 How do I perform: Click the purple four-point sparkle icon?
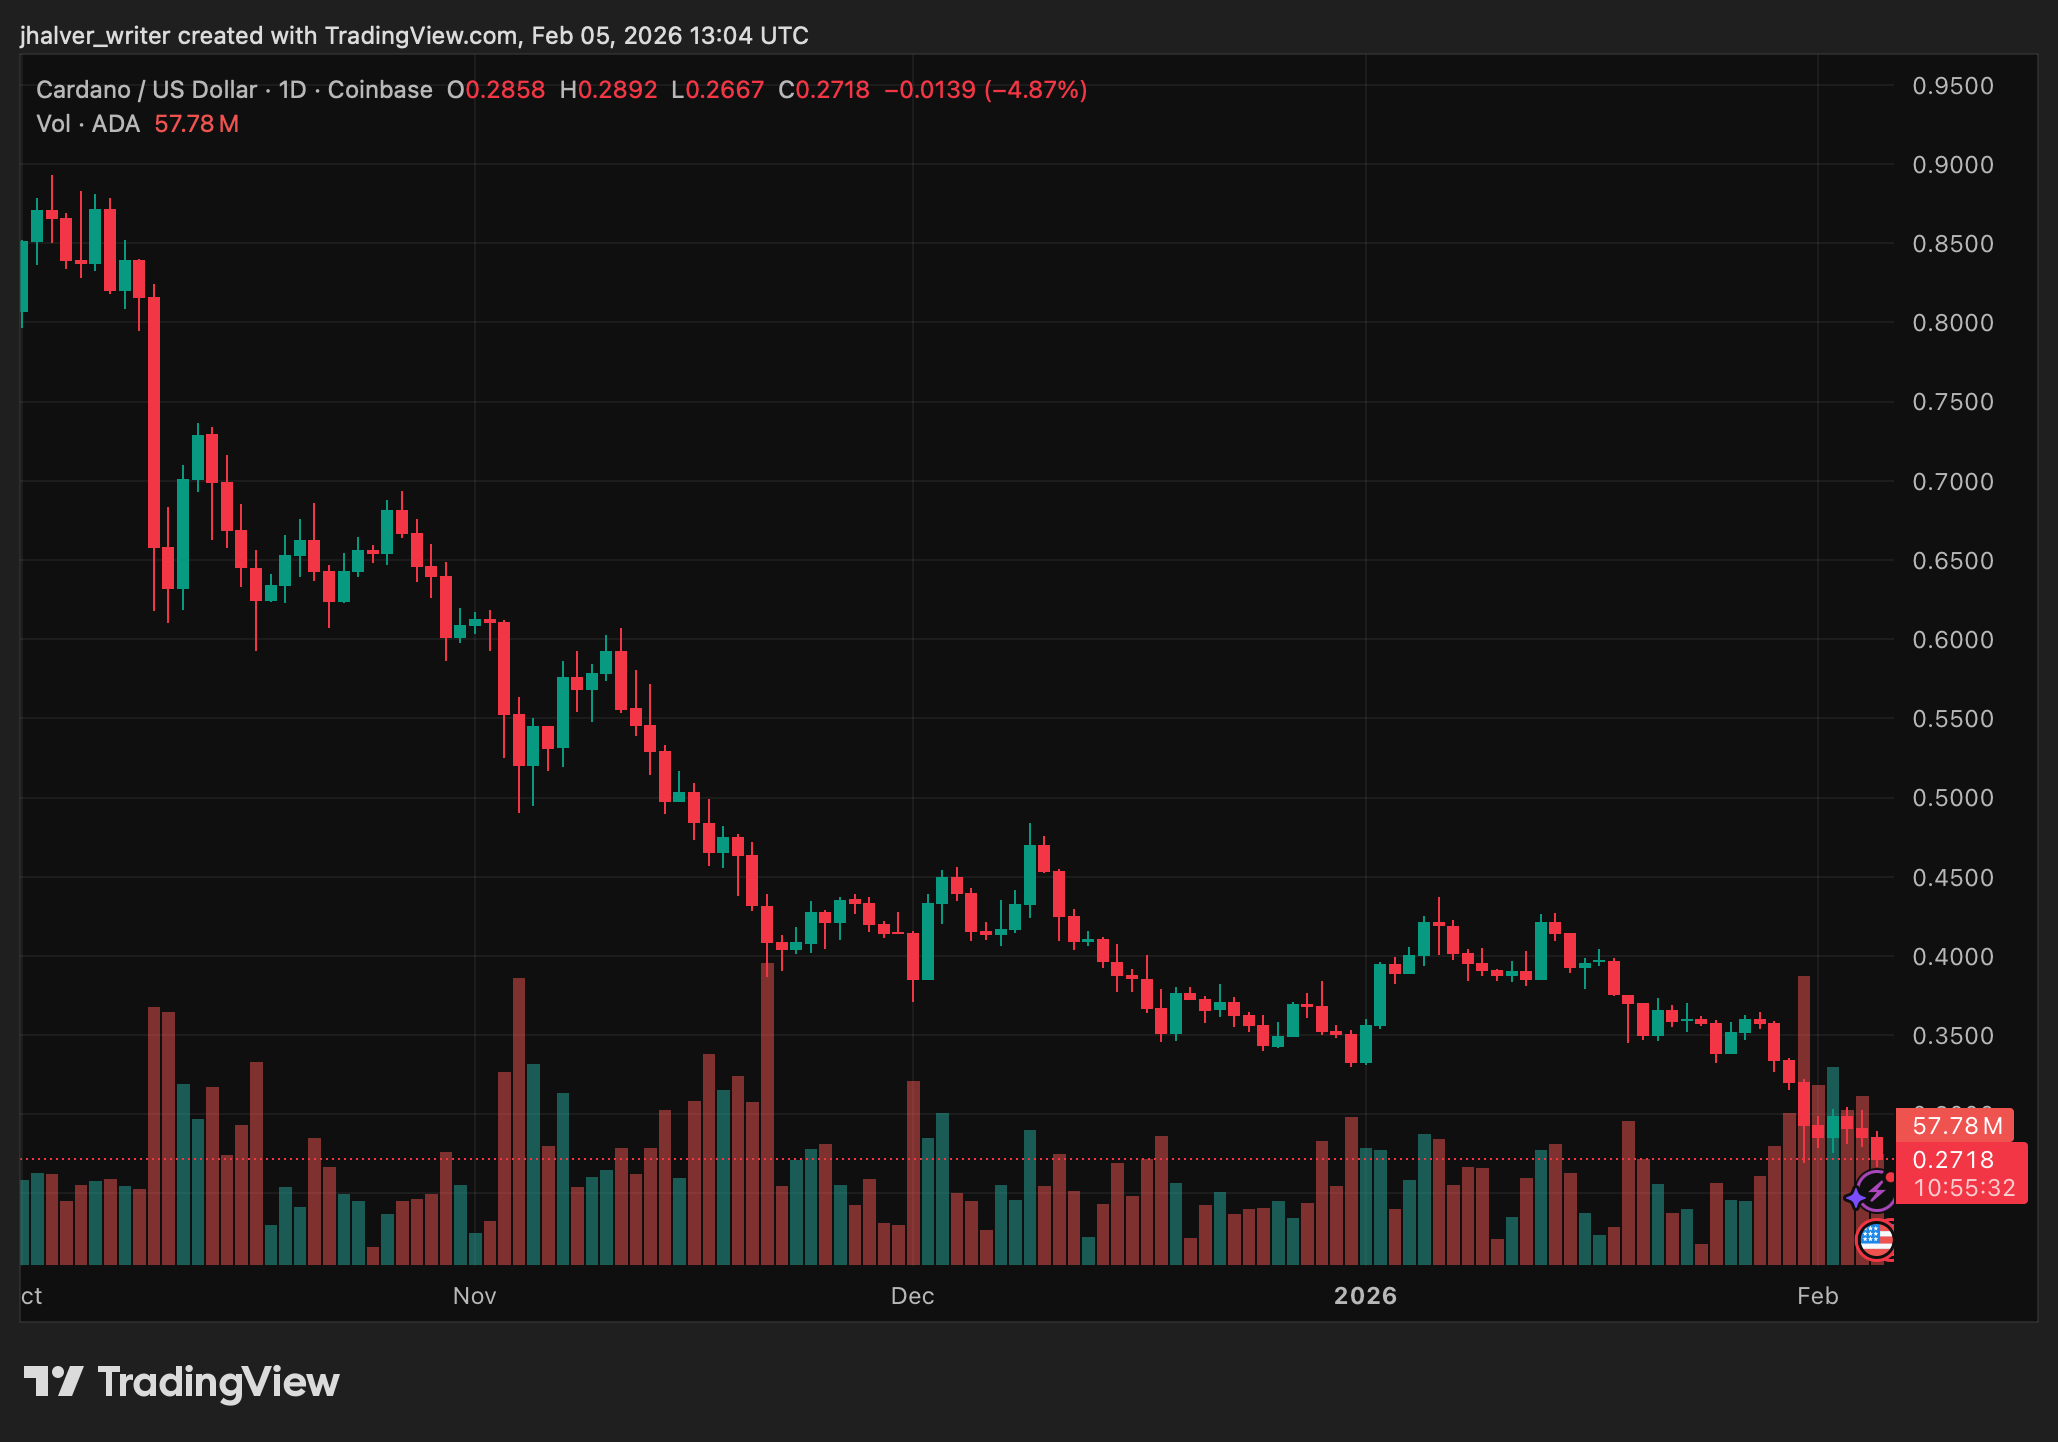click(1856, 1197)
